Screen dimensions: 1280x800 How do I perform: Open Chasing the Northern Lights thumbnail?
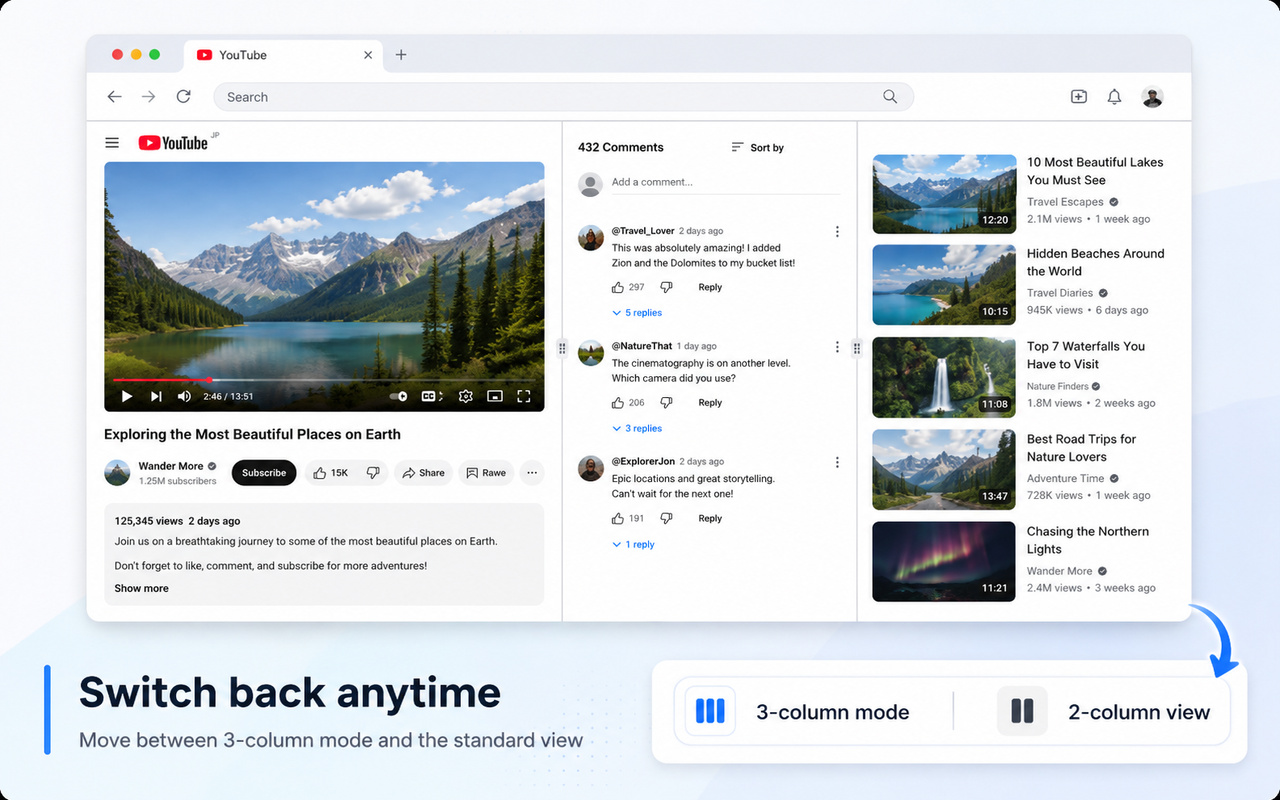[944, 561]
